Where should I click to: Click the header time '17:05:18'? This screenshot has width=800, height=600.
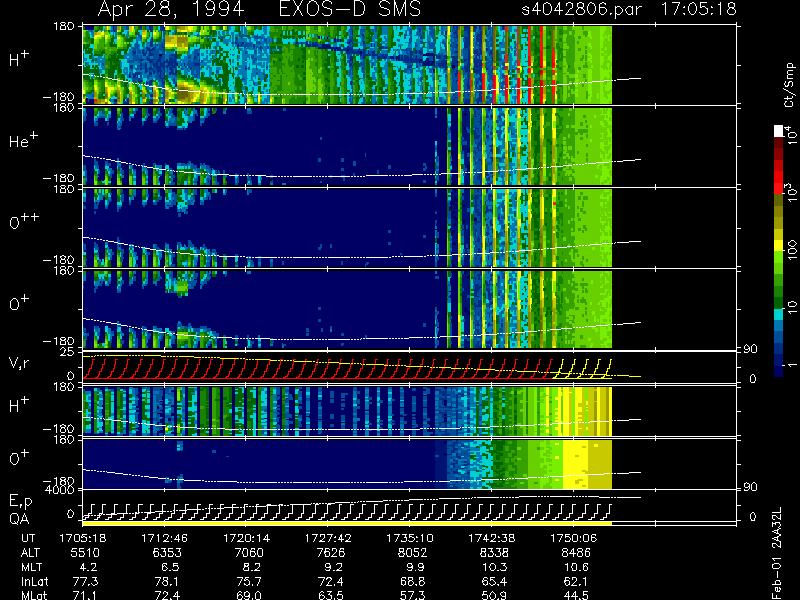pos(698,9)
